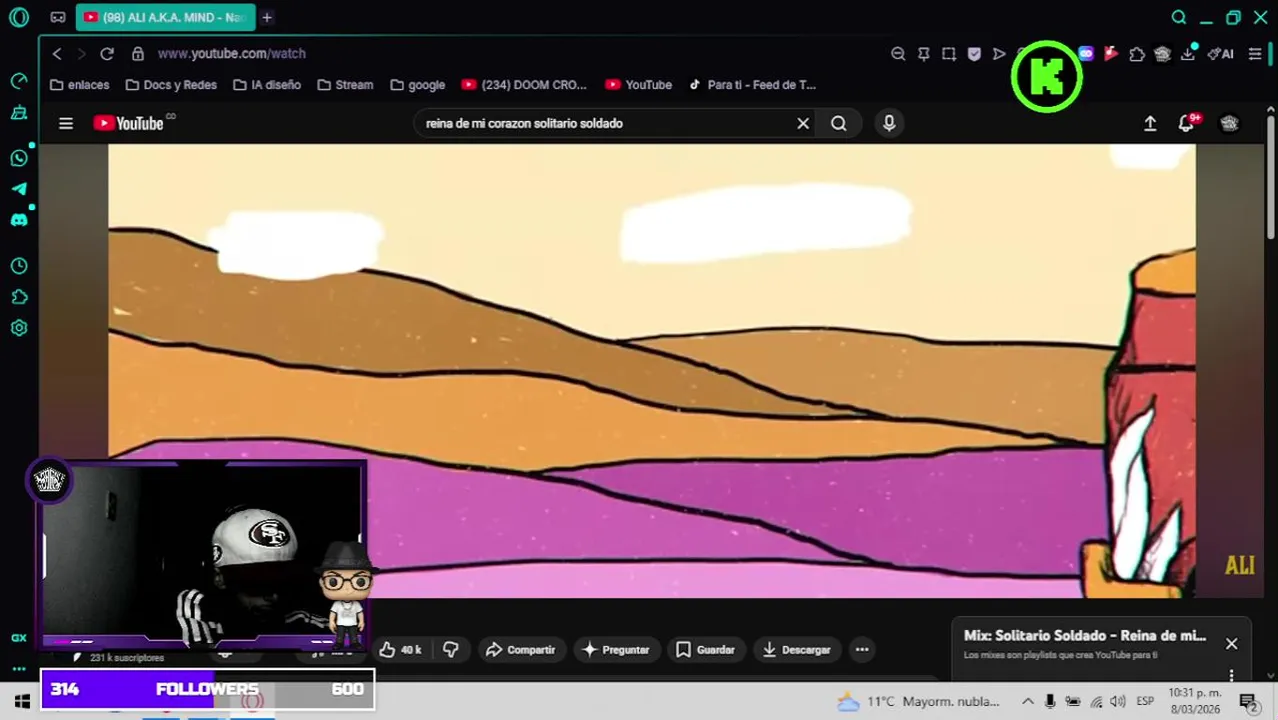Viewport: 1278px width, 720px height.
Task: Click the zoom out magnifier icon
Action: tap(898, 53)
